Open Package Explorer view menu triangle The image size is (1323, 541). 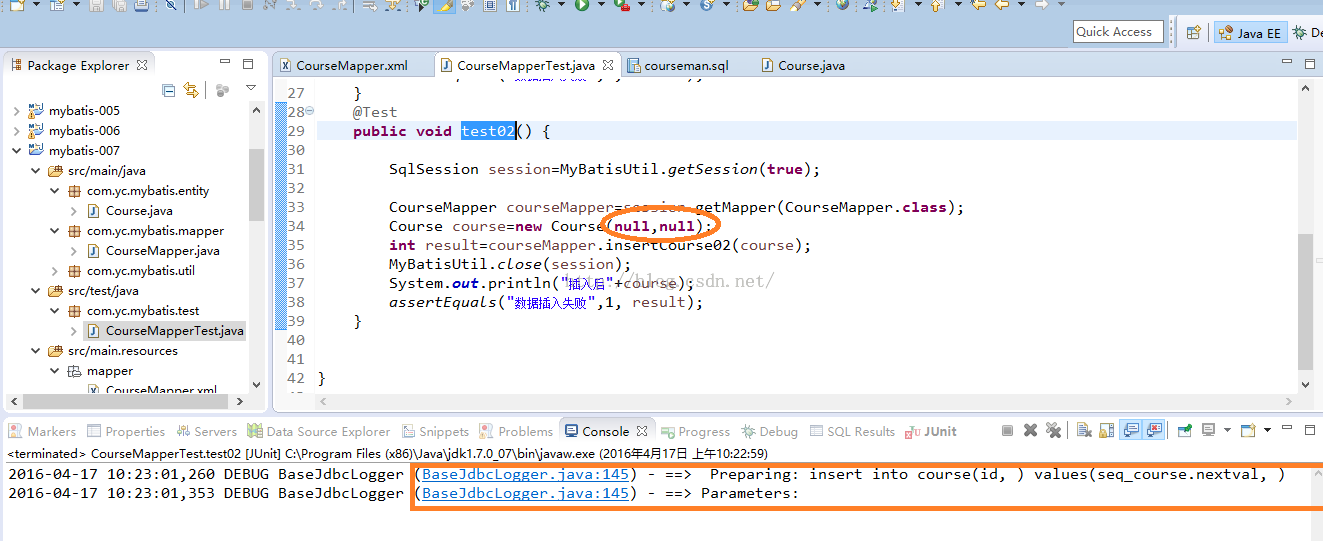tap(251, 89)
